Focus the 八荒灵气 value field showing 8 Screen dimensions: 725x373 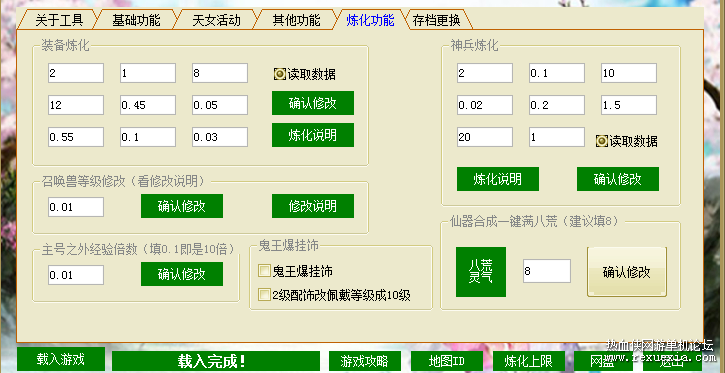pyautogui.click(x=547, y=271)
